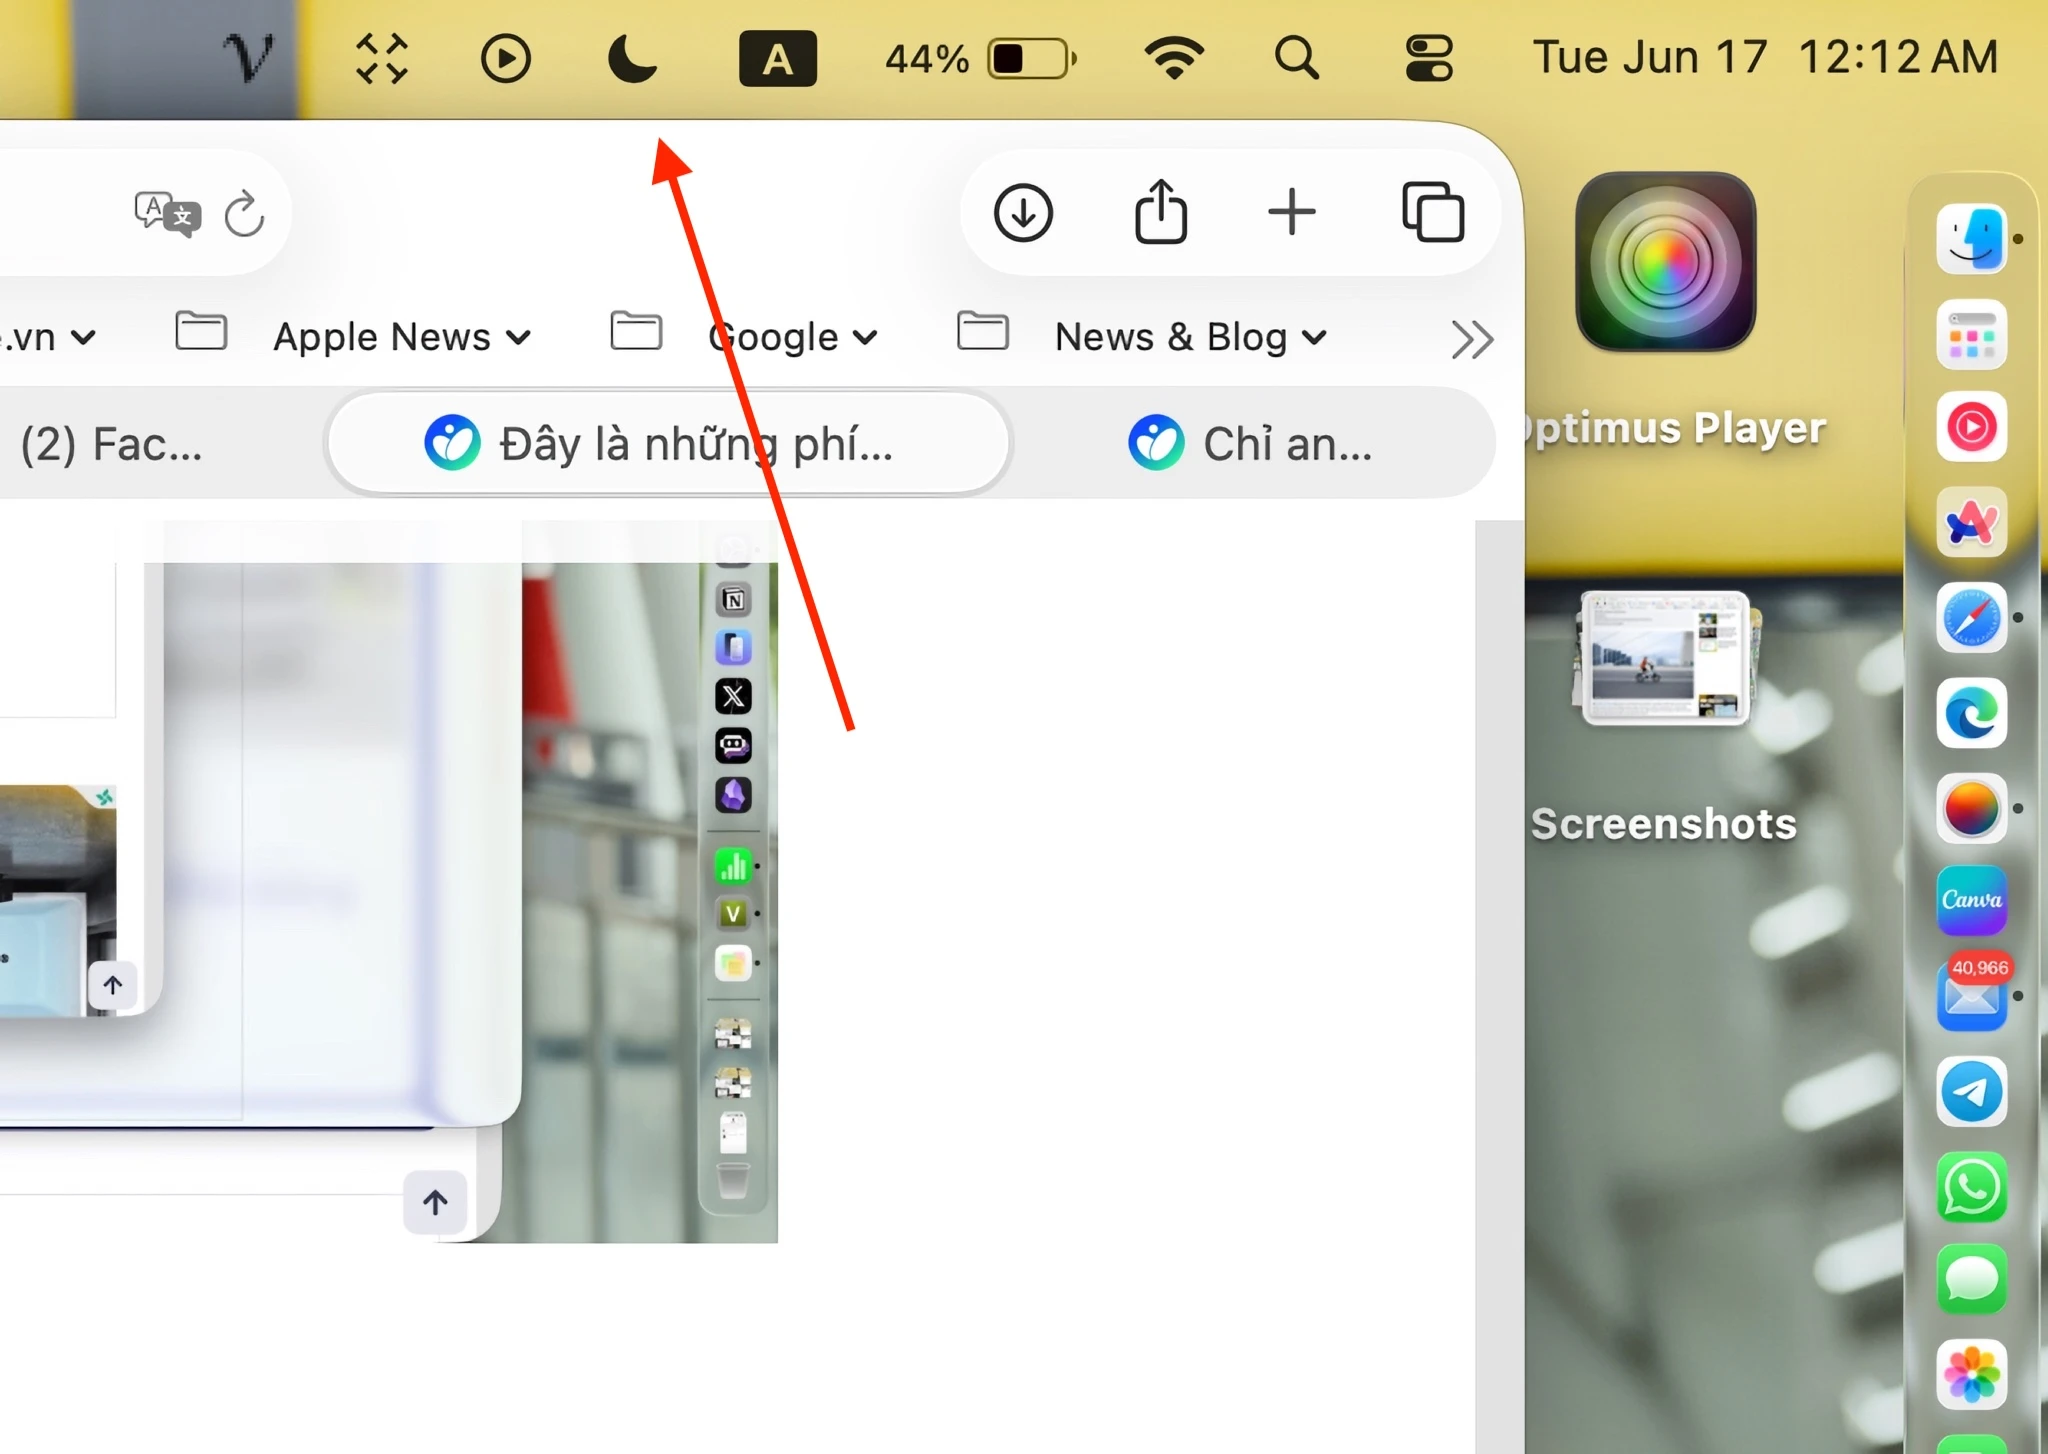
Task: Click the Safari translate page icon
Action: click(x=167, y=213)
